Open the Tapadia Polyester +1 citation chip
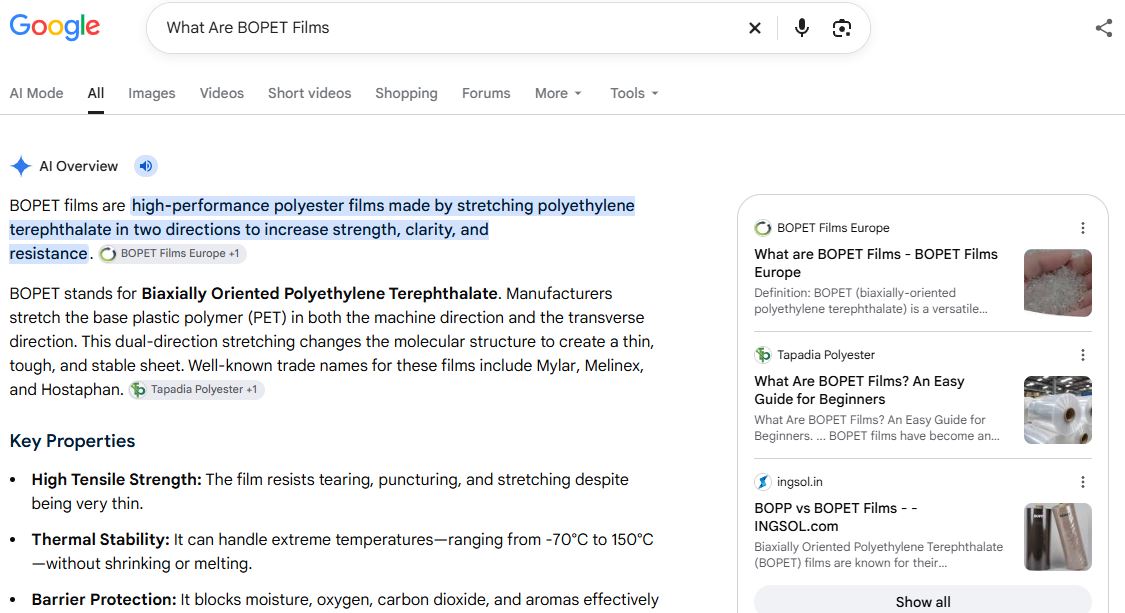Image resolution: width=1125 pixels, height=613 pixels. 197,390
